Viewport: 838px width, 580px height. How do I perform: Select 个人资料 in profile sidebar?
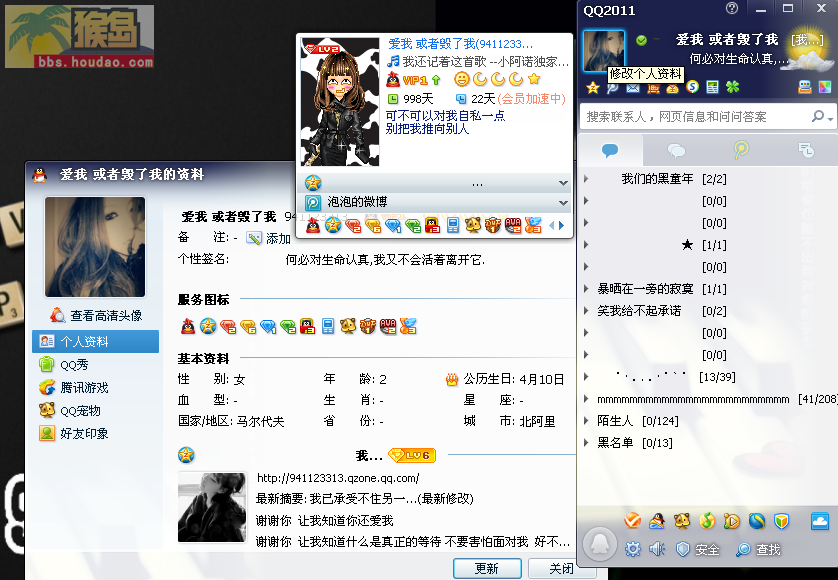pyautogui.click(x=96, y=342)
